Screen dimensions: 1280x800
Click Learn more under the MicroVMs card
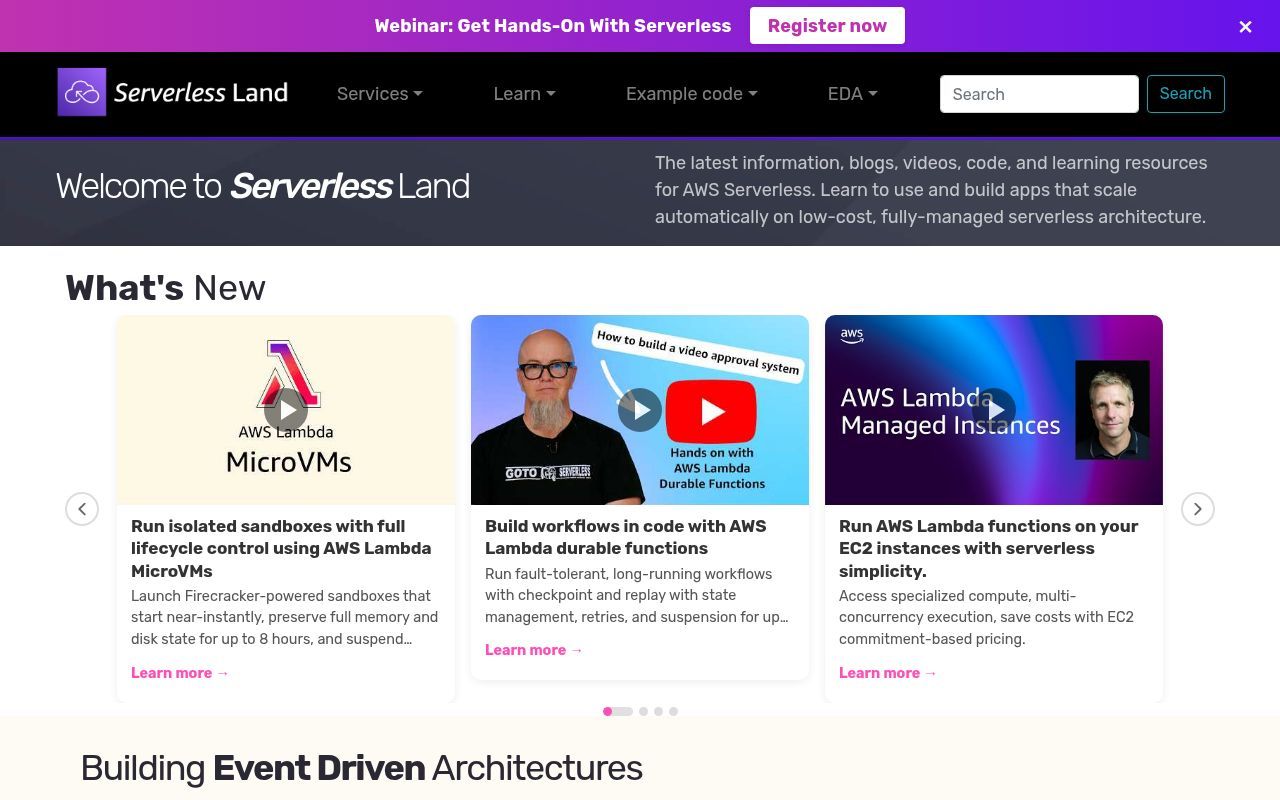pyautogui.click(x=180, y=673)
